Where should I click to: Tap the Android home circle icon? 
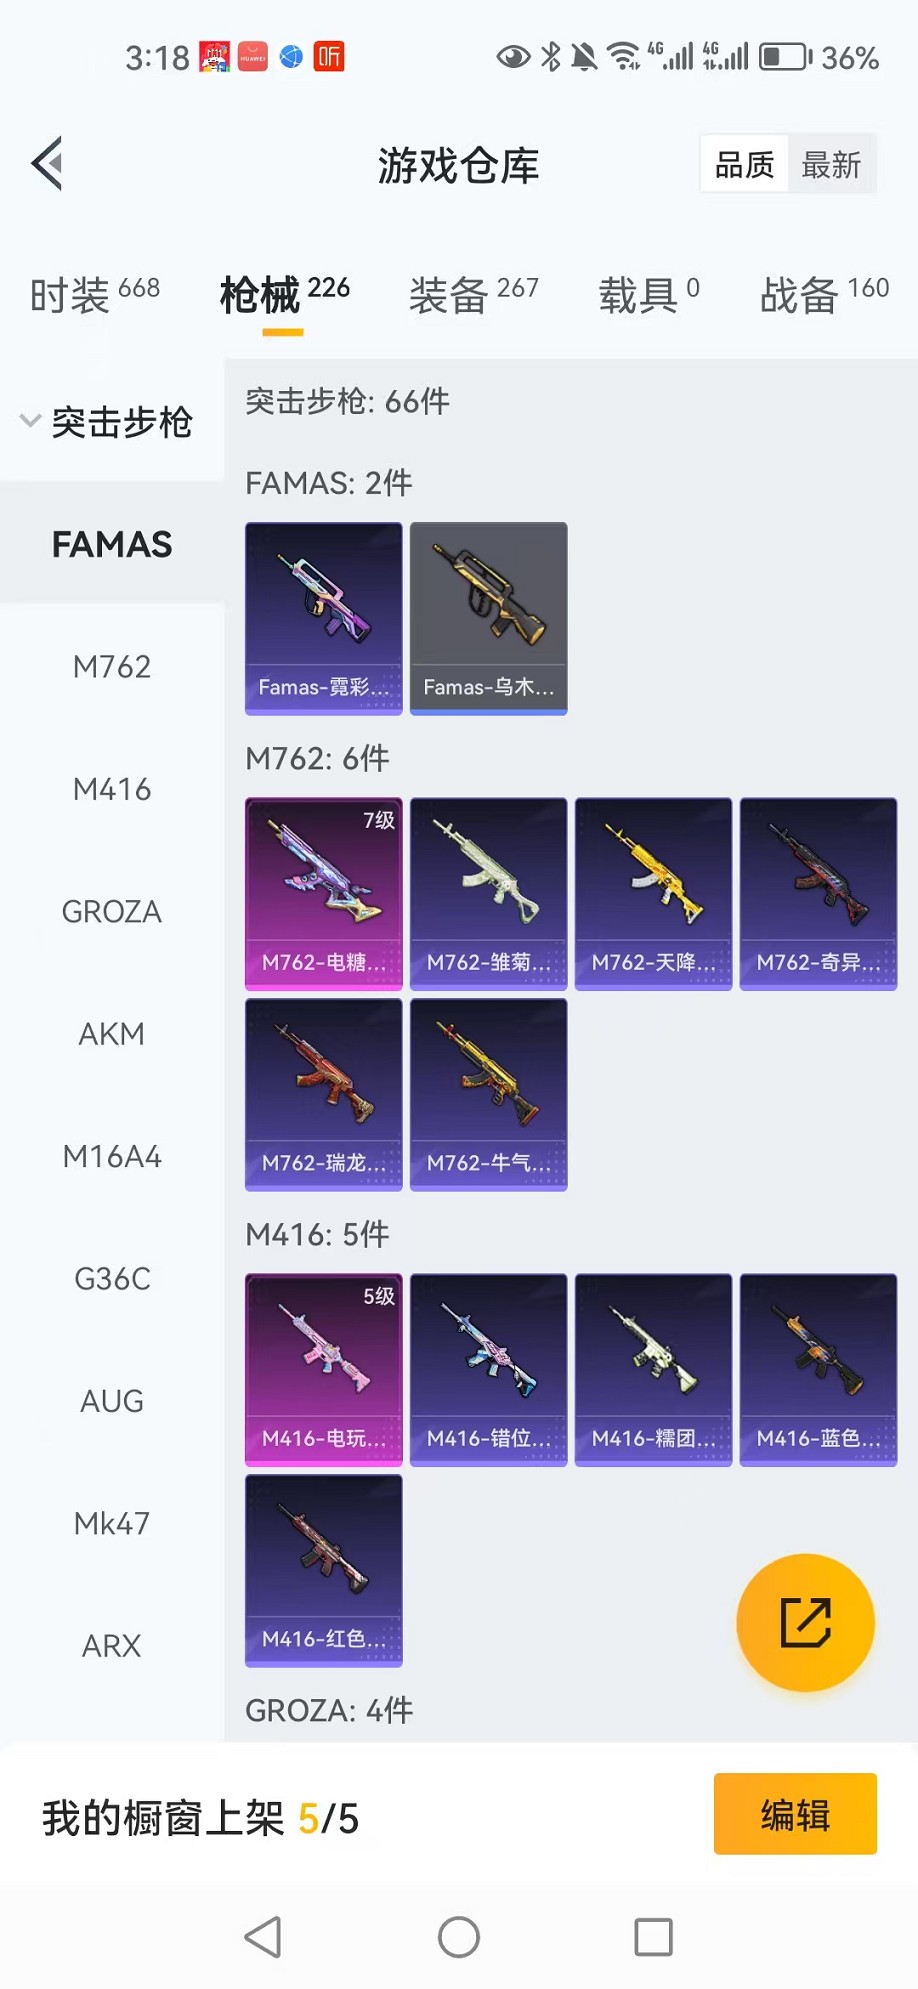(x=459, y=1937)
